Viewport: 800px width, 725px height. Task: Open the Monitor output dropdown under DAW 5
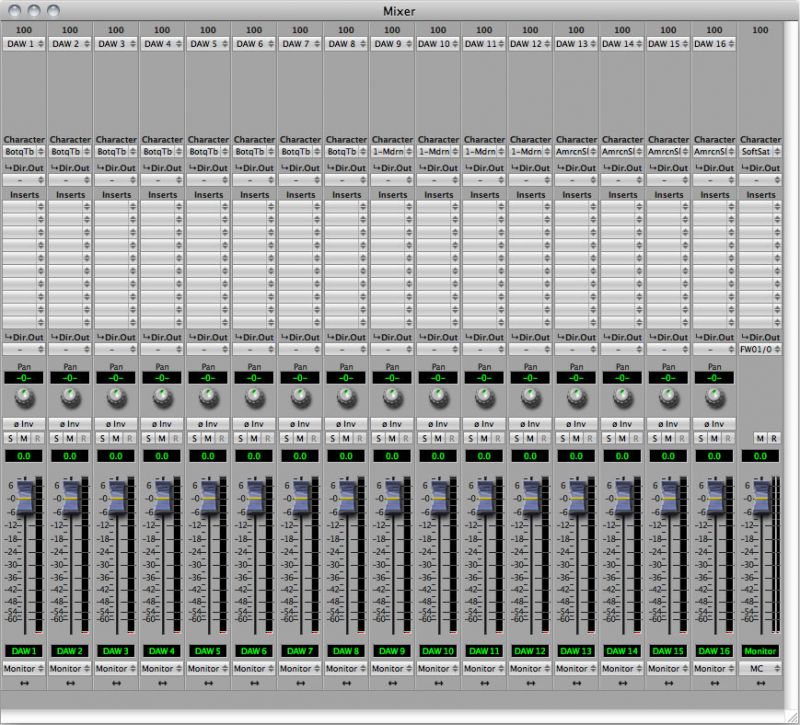click(x=208, y=668)
